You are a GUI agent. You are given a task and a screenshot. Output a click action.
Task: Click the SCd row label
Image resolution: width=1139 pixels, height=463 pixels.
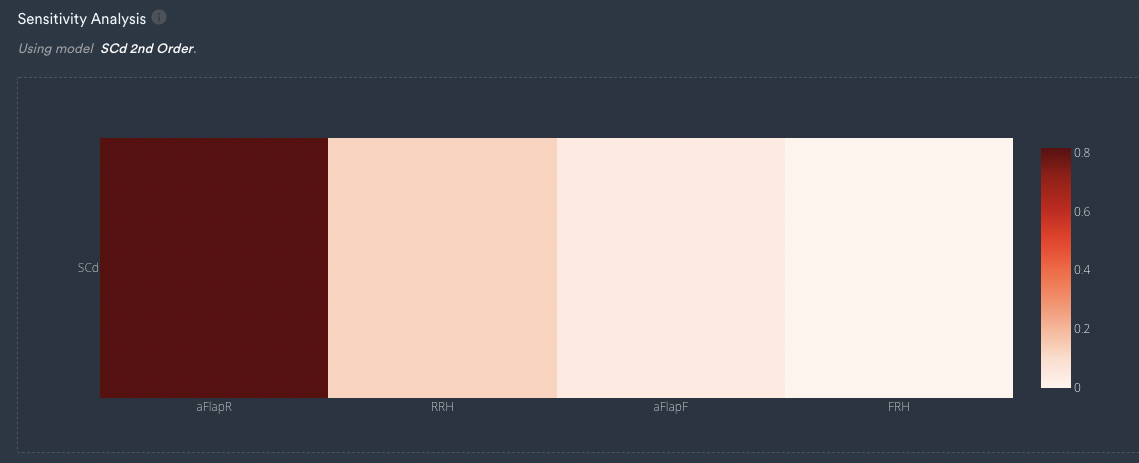pyautogui.click(x=88, y=267)
